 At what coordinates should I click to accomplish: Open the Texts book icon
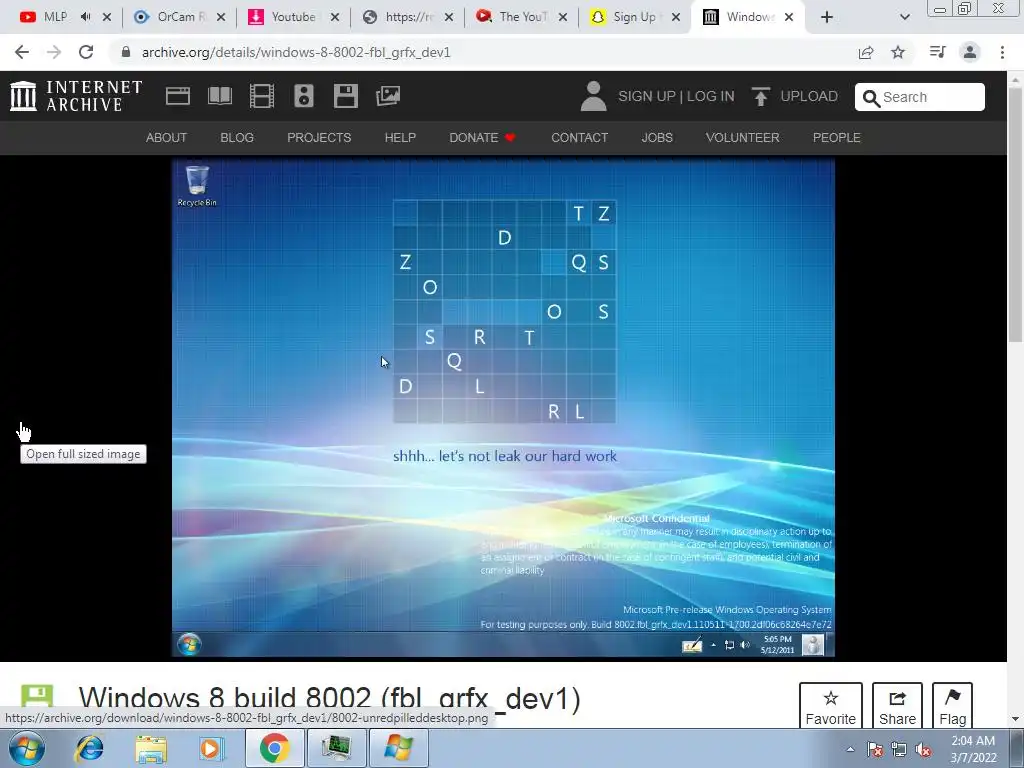coord(219,96)
